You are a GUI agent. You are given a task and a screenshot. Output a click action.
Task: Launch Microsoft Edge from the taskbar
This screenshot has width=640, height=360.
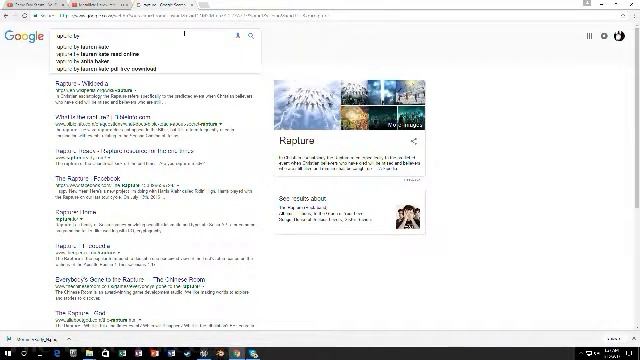point(57,353)
